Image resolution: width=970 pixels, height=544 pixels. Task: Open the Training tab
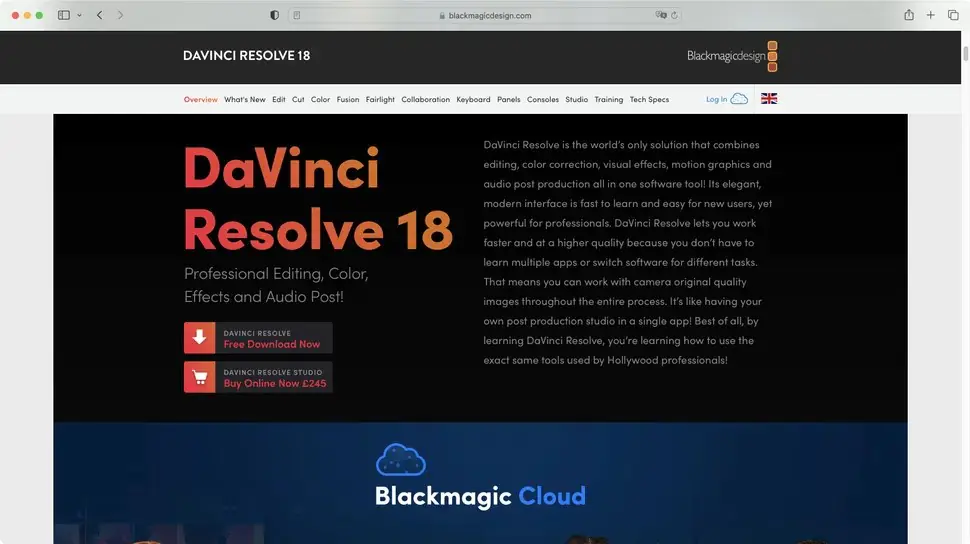tap(609, 100)
